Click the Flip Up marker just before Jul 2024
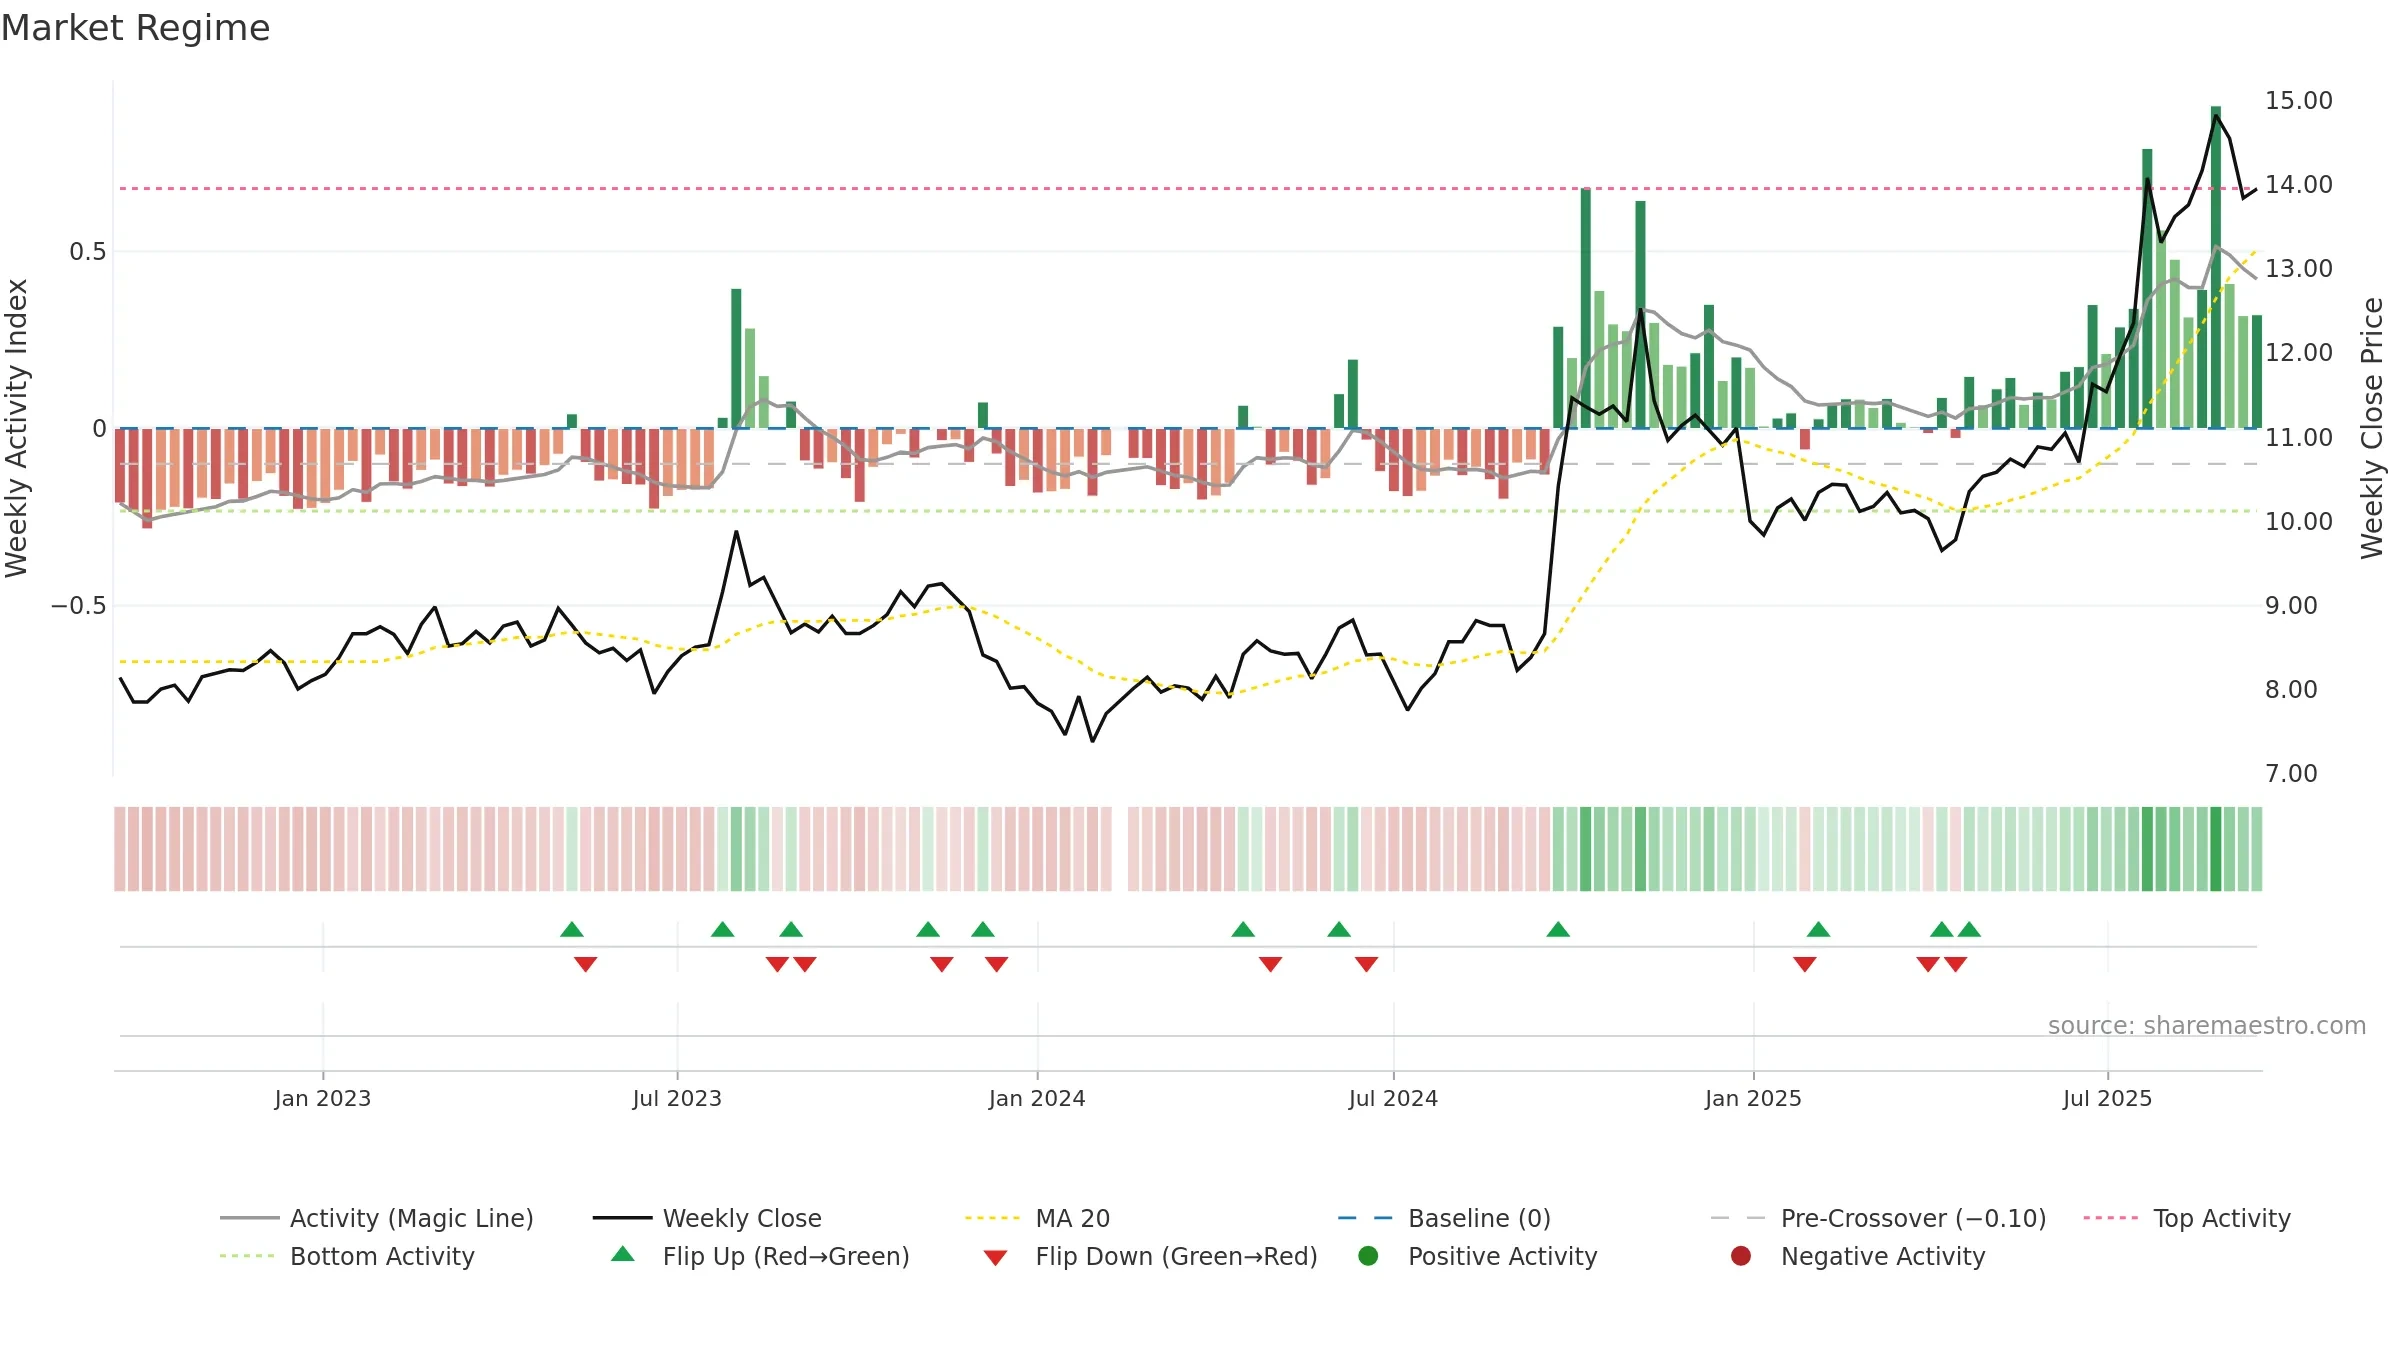The height and width of the screenshot is (1350, 2400). [x=1339, y=929]
